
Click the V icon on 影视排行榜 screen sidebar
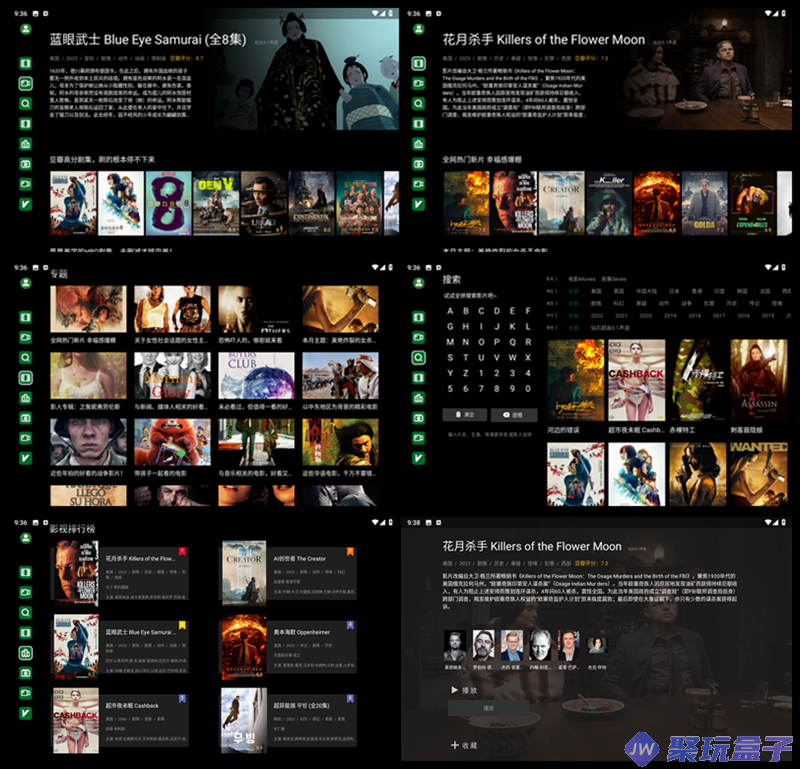(x=26, y=713)
